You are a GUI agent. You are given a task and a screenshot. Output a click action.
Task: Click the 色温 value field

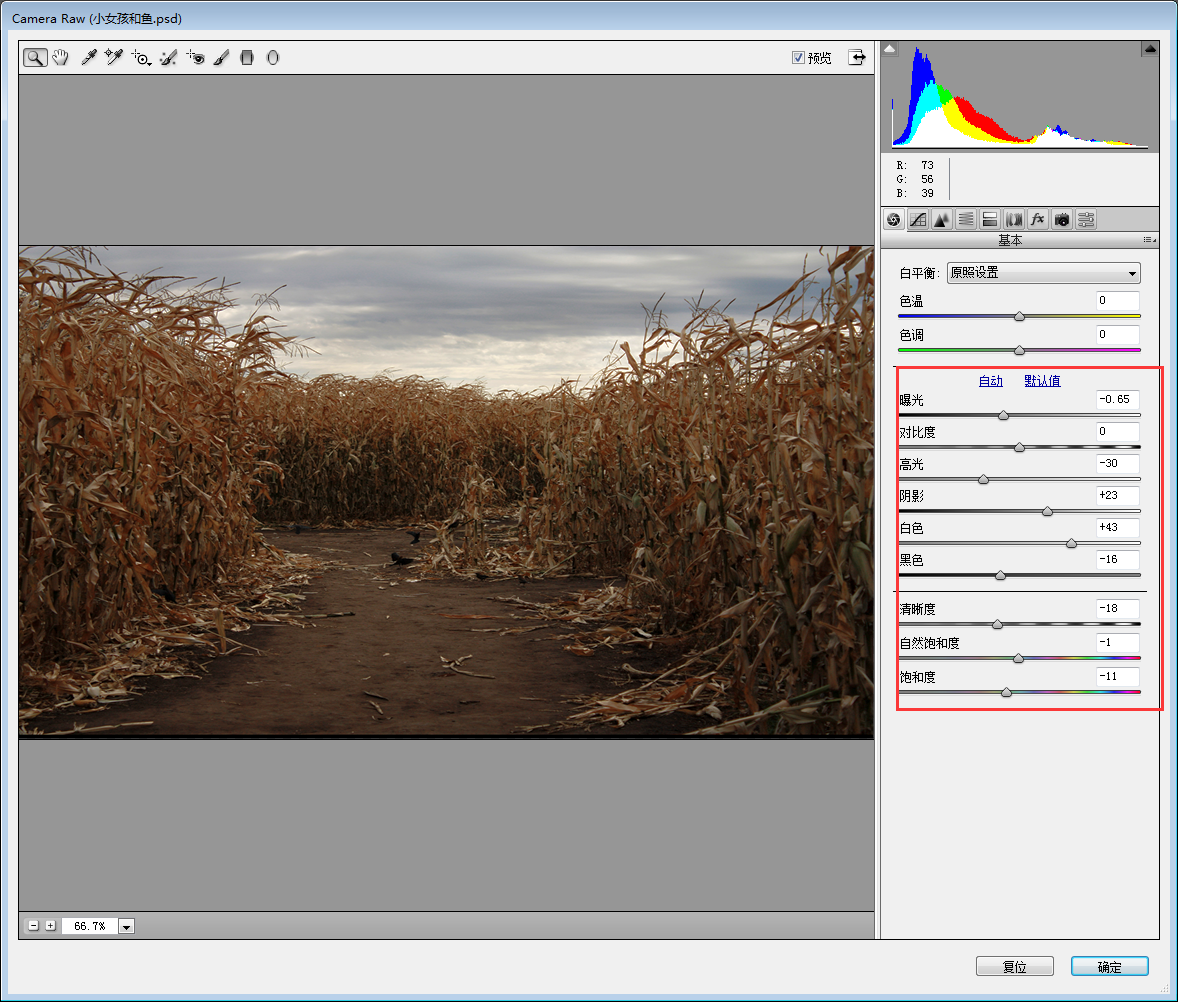click(x=1117, y=300)
